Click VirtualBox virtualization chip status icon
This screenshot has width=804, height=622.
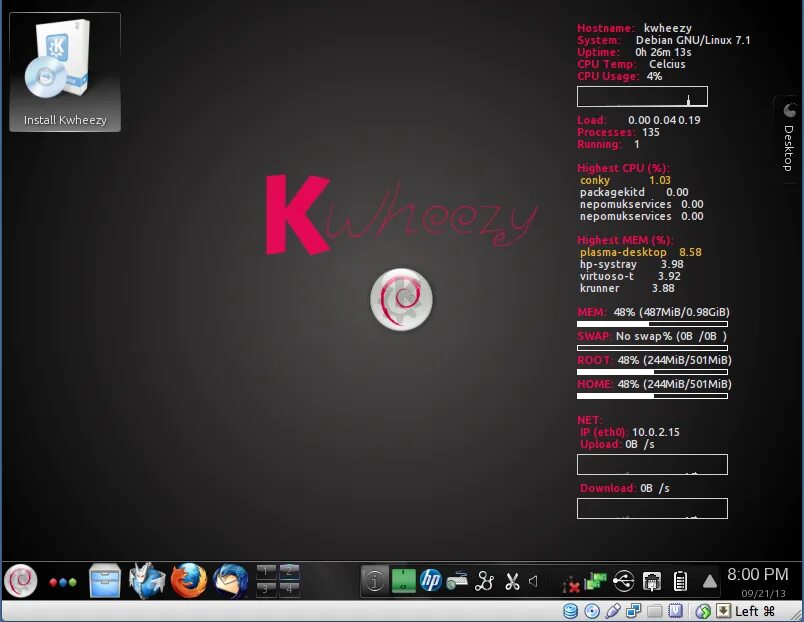tap(676, 611)
